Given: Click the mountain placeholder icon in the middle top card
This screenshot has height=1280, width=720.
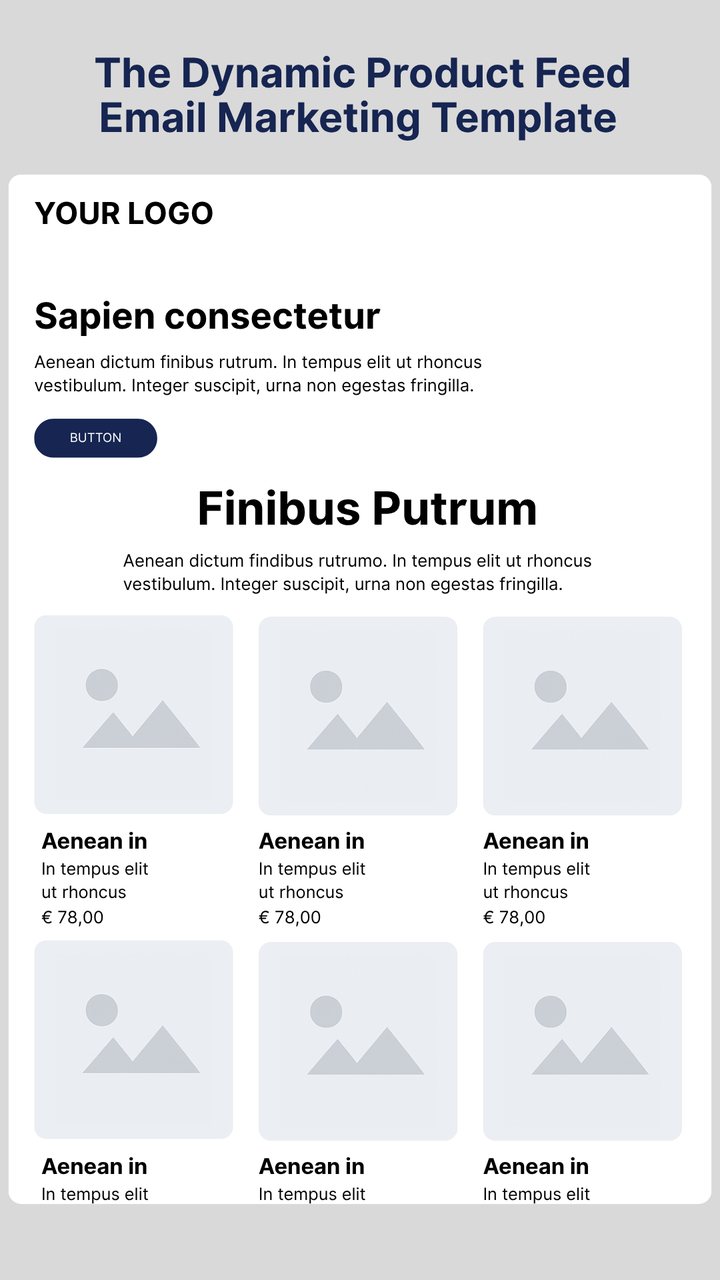Looking at the screenshot, I should pos(358,715).
